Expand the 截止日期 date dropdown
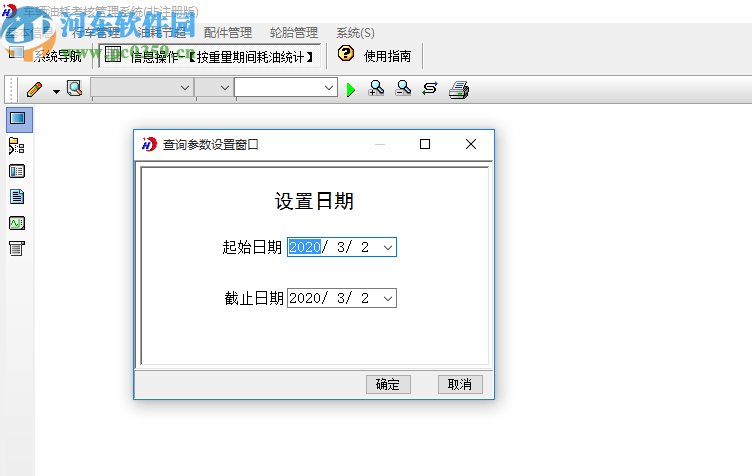Viewport: 752px width, 476px height. [x=388, y=299]
